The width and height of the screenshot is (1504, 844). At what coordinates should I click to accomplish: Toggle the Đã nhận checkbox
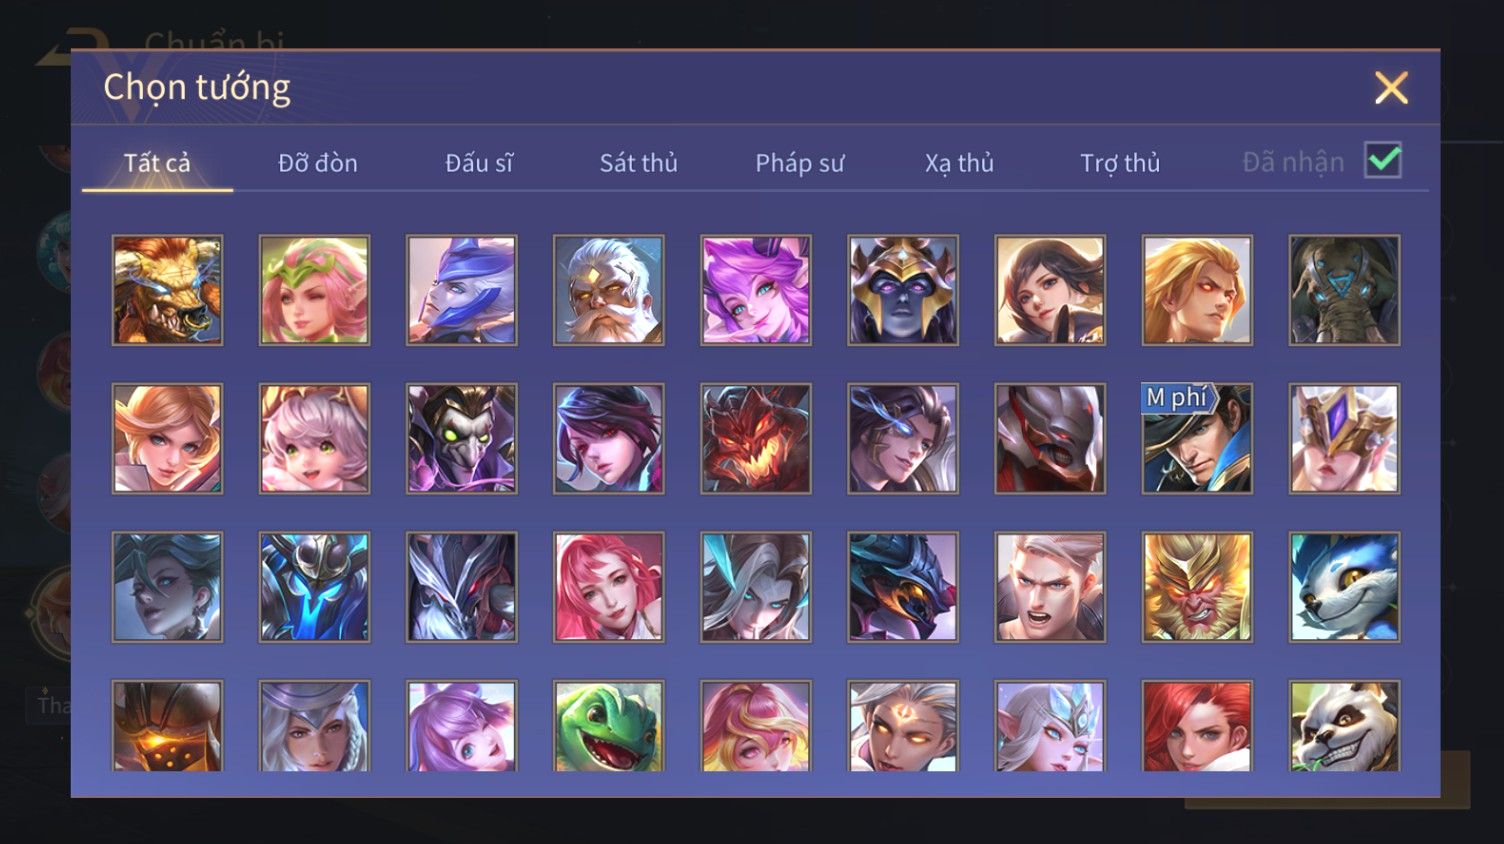1383,160
